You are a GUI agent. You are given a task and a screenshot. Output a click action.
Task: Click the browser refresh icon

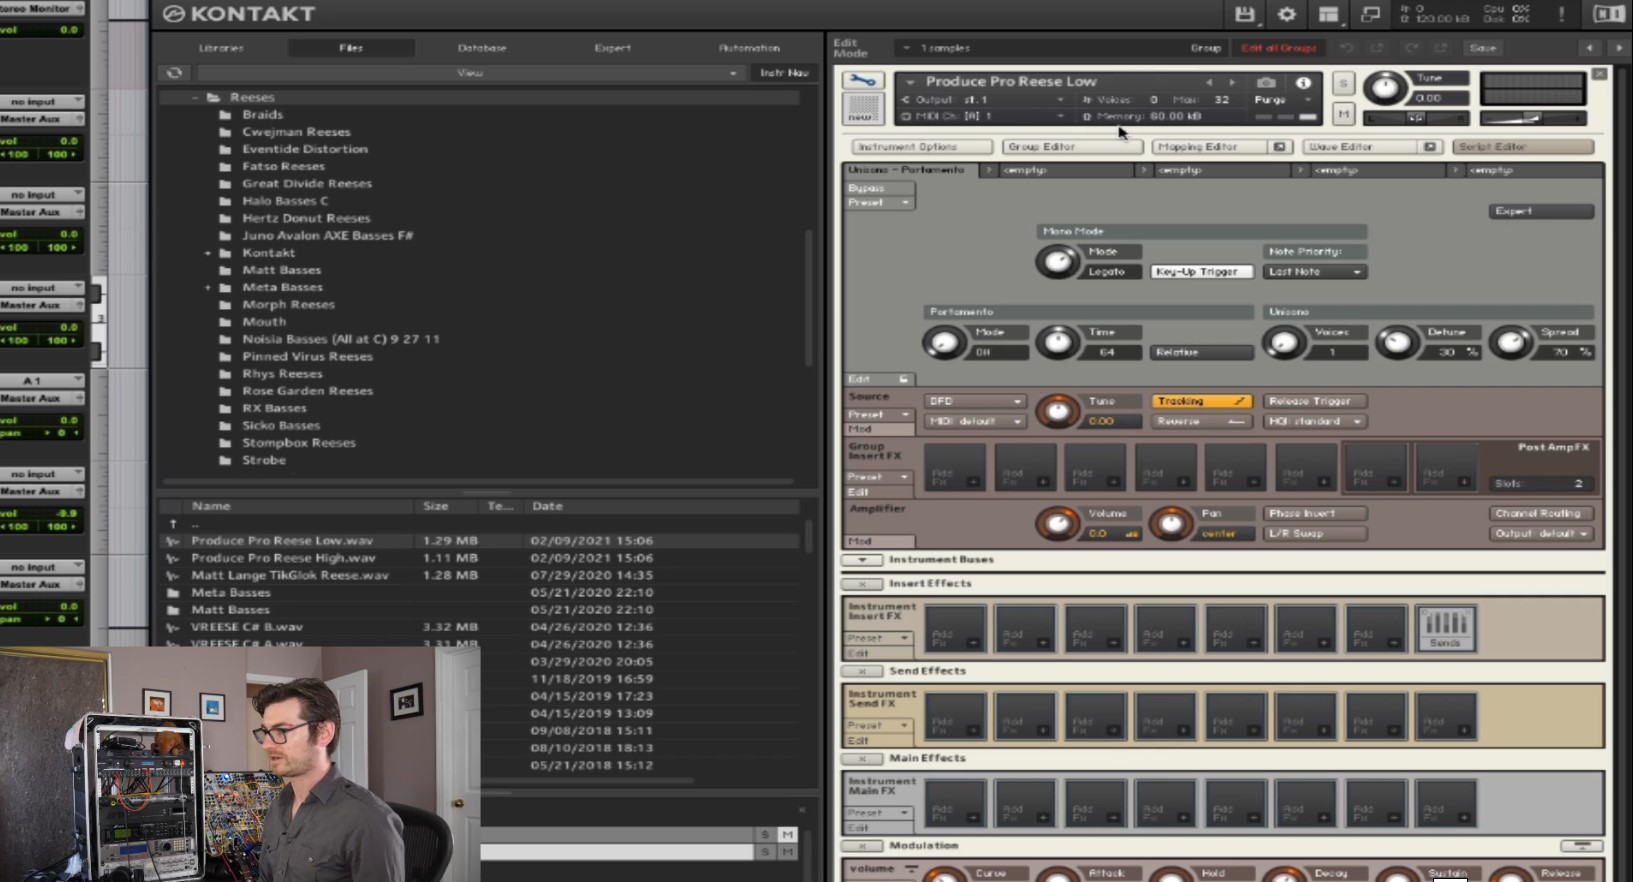[x=174, y=73]
